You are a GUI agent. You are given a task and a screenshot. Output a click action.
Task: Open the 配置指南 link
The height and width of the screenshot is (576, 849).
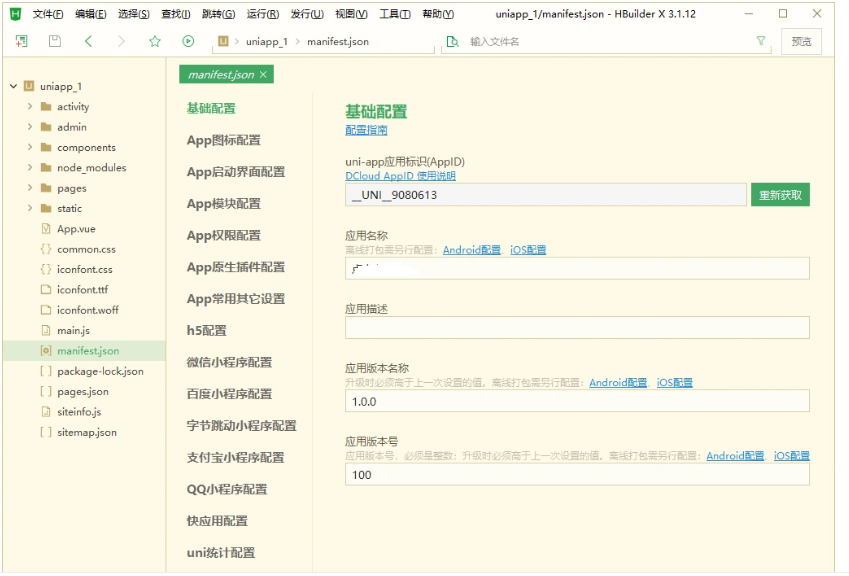[366, 130]
